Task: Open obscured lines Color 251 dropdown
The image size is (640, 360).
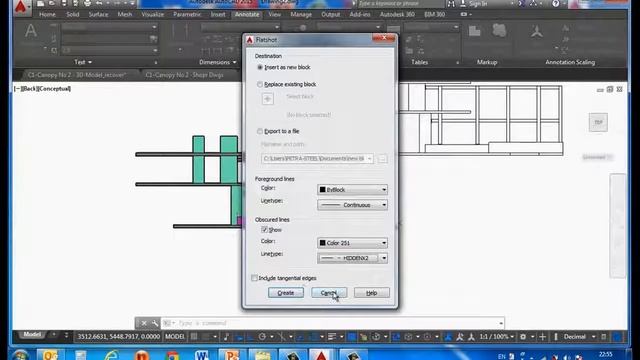Action: coord(352,243)
